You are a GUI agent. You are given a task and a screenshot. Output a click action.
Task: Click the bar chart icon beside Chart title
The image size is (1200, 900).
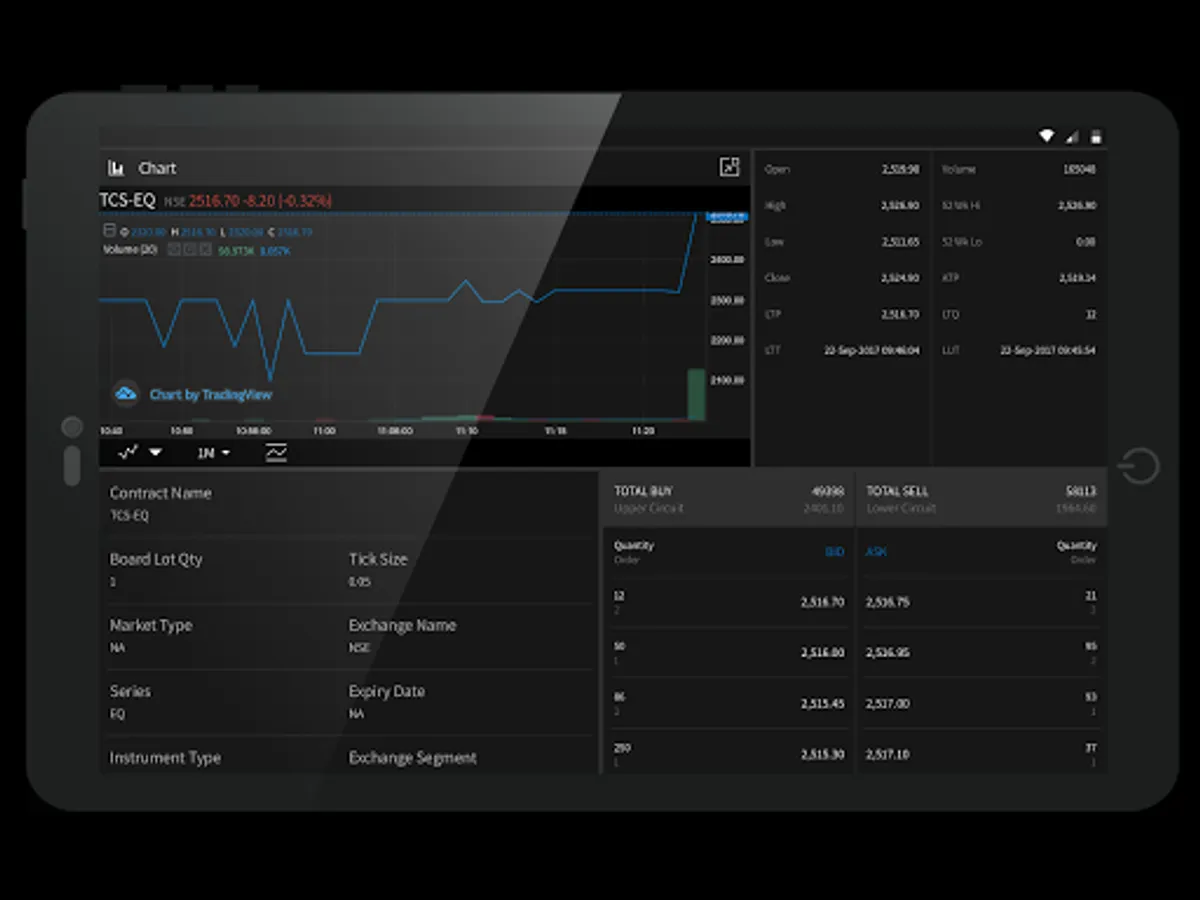[116, 168]
